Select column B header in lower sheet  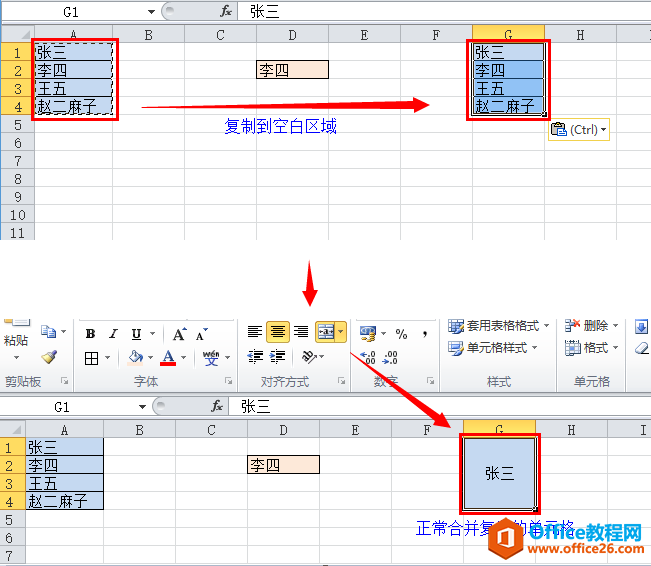pos(140,430)
